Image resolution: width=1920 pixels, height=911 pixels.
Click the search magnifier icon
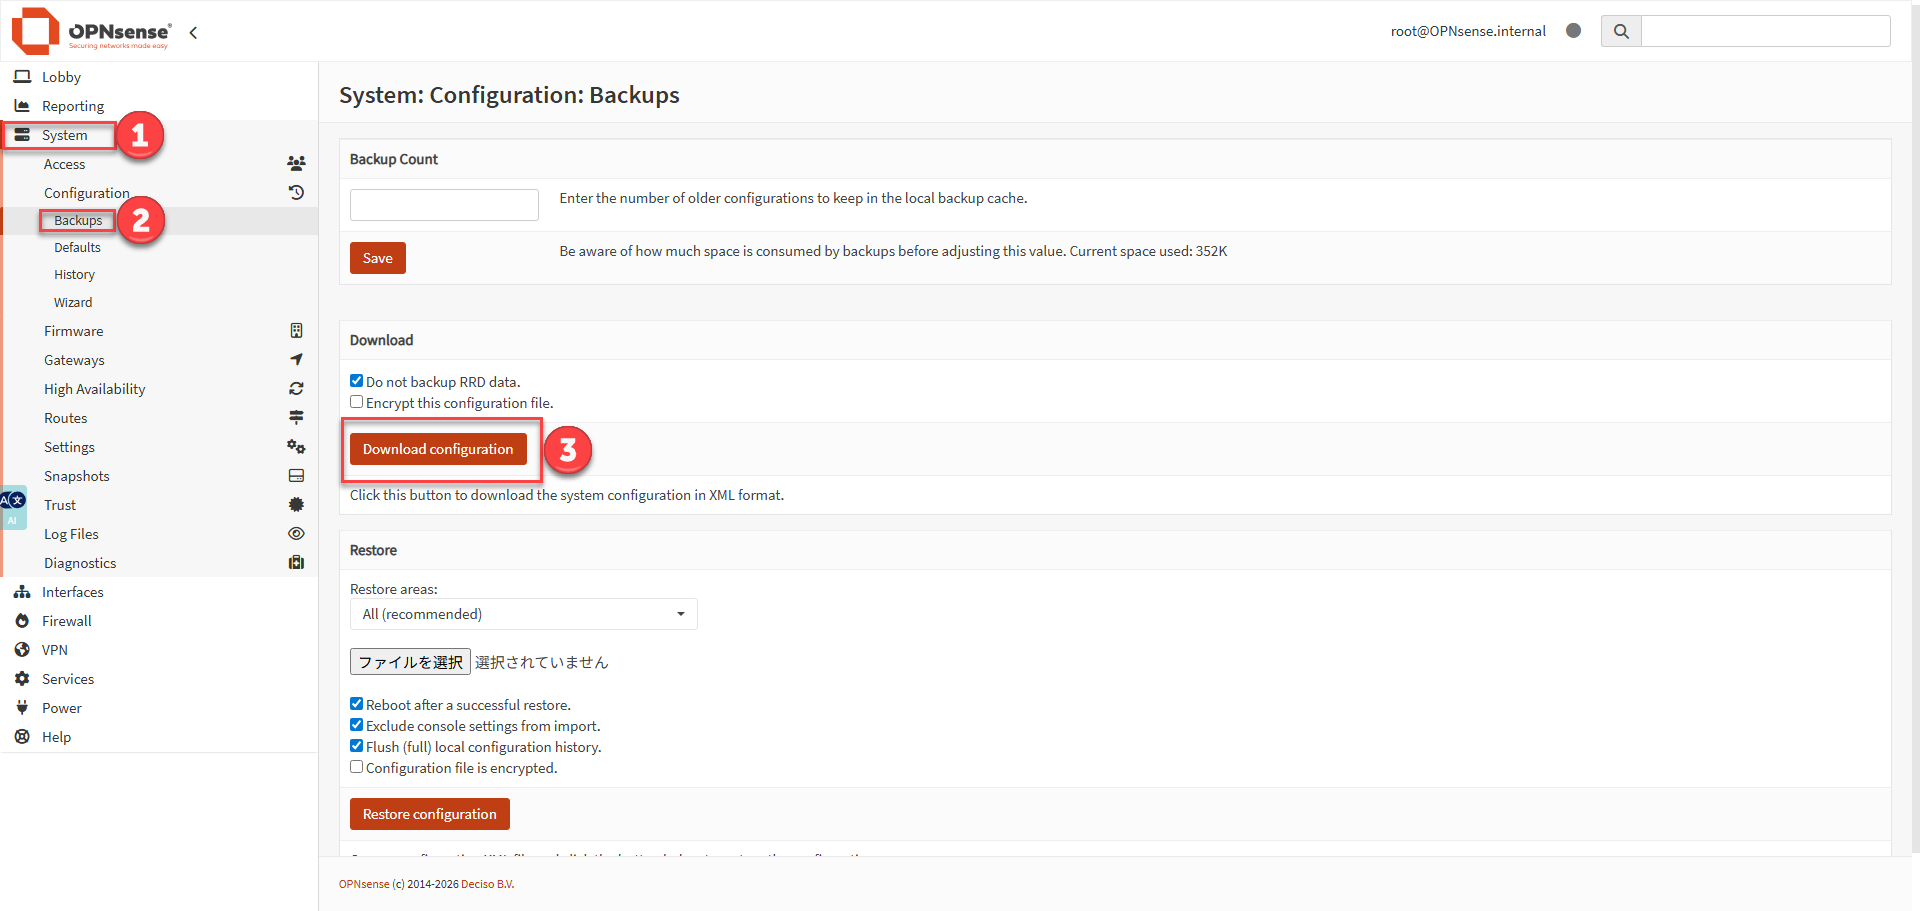pyautogui.click(x=1621, y=31)
